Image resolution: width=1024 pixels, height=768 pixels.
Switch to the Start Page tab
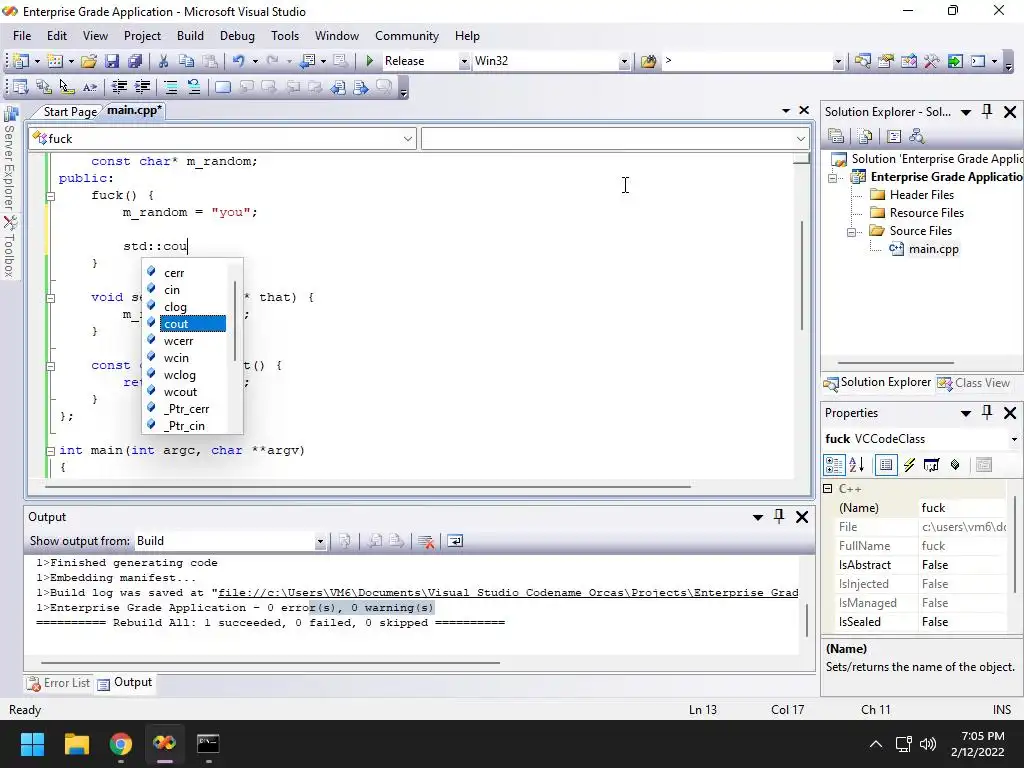[x=70, y=112]
